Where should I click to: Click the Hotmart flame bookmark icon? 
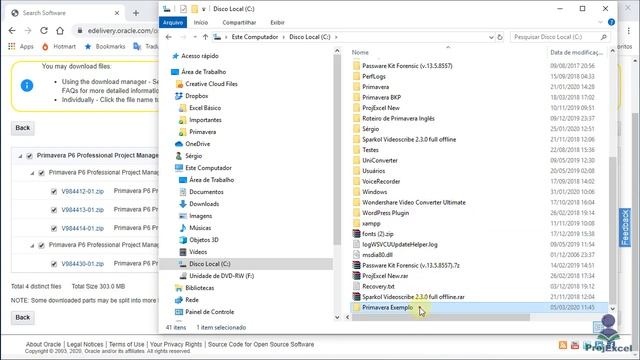(45, 47)
